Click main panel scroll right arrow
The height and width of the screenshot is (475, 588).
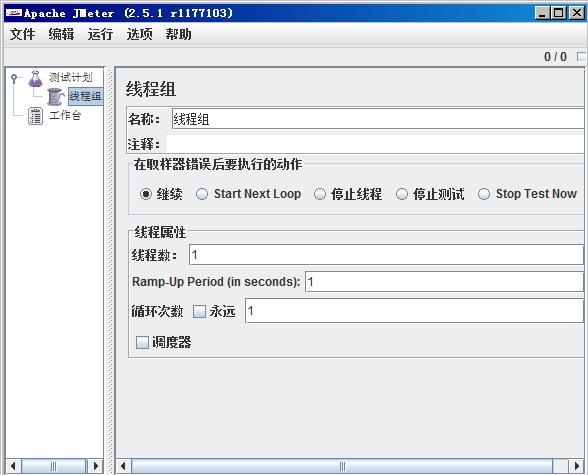[577, 466]
